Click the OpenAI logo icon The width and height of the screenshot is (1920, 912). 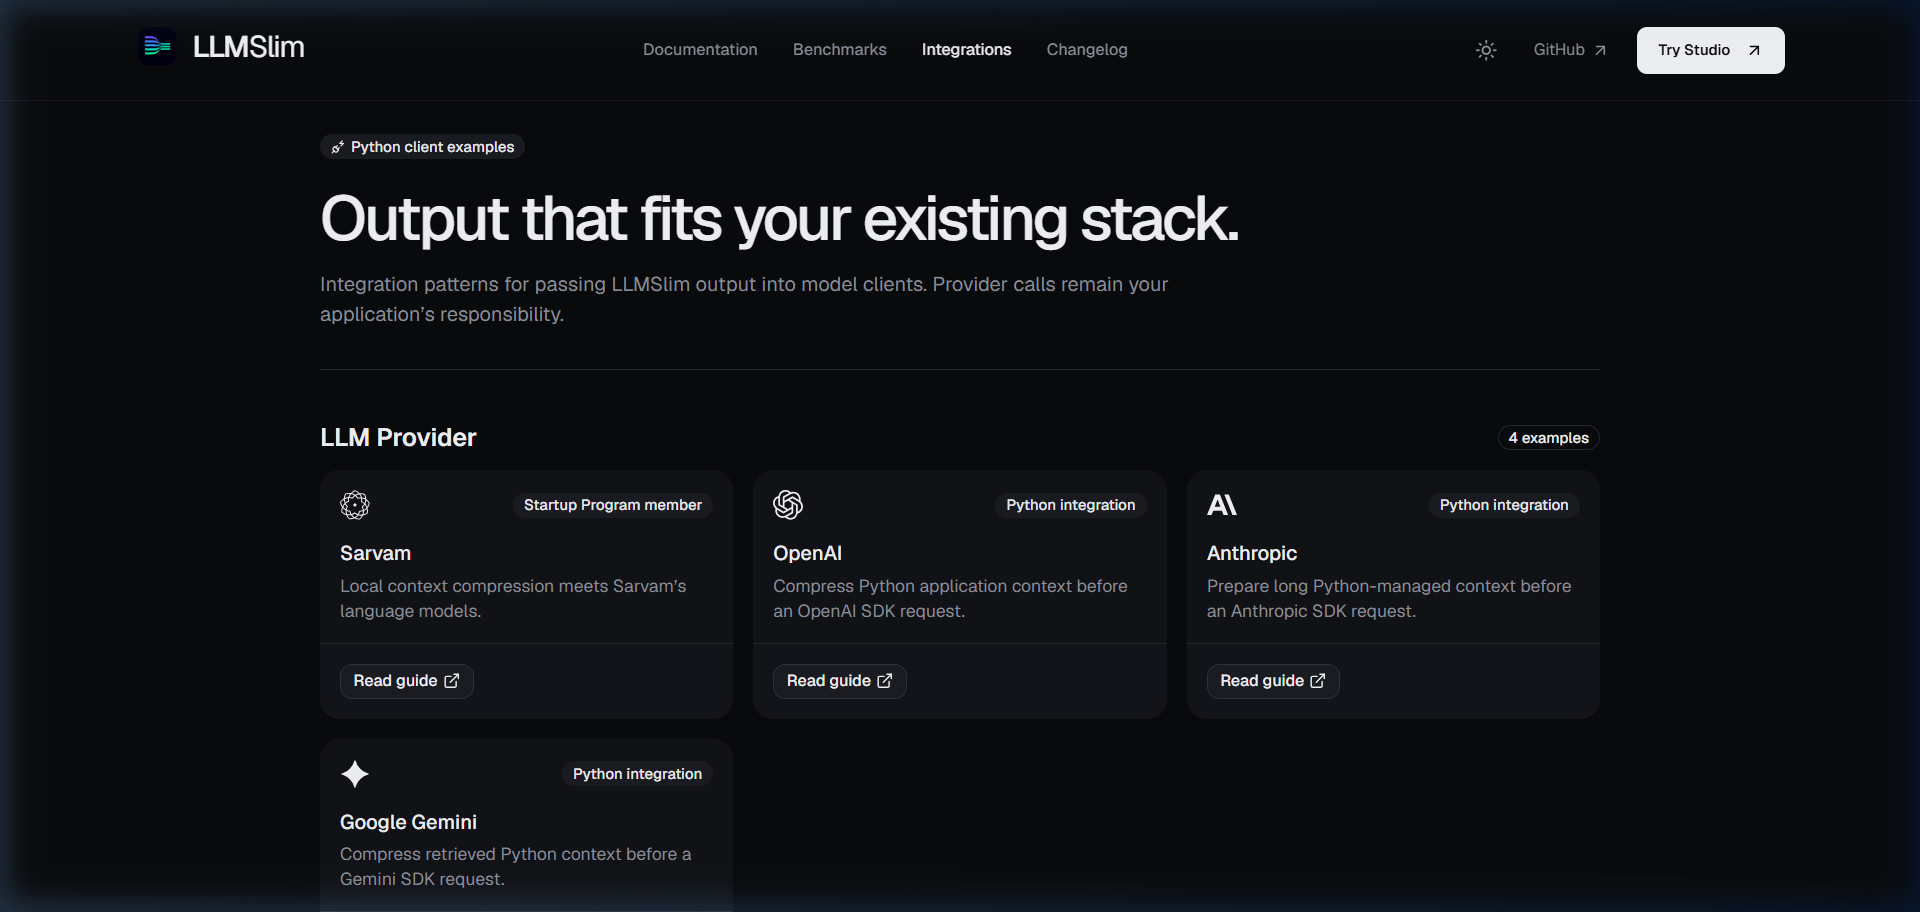point(788,505)
